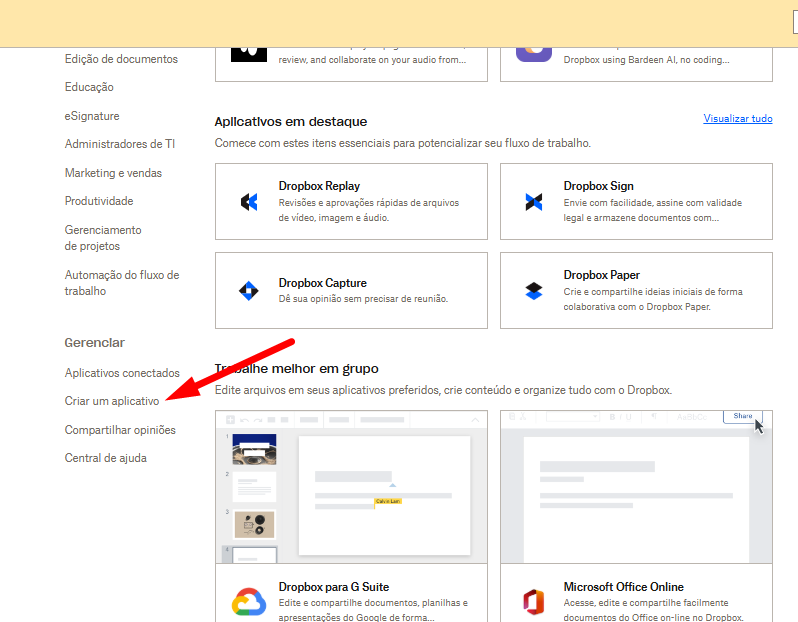Open the Dropbox Sign title

click(598, 186)
